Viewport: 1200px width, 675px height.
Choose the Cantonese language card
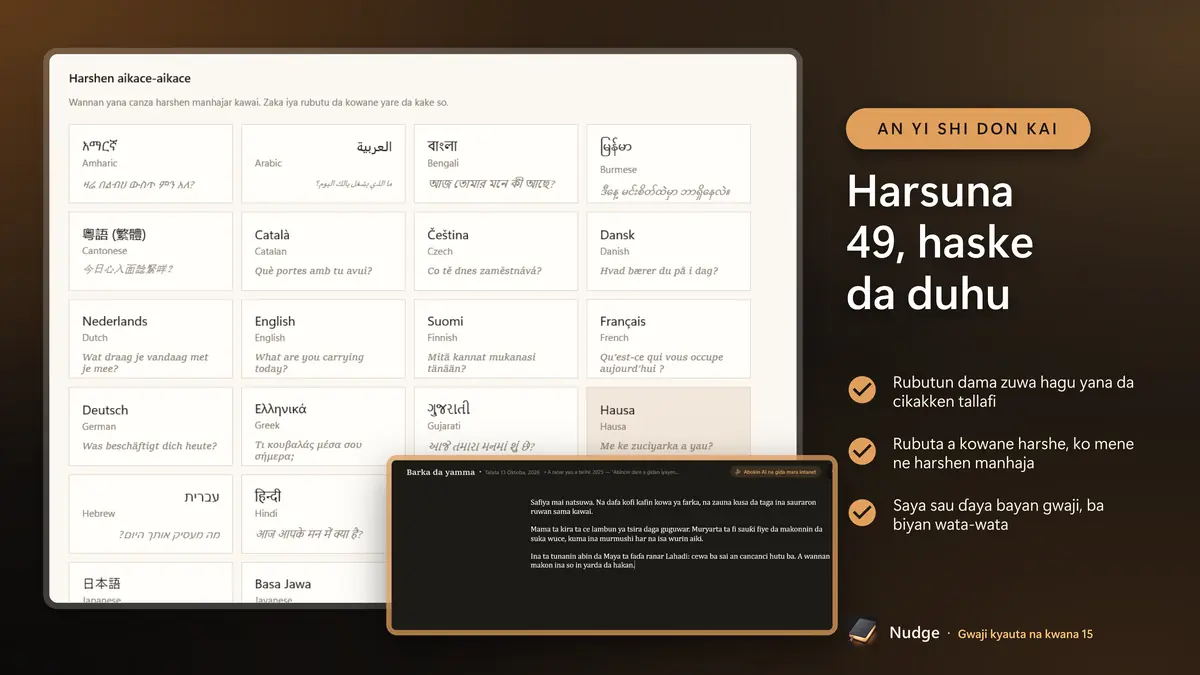pos(151,251)
